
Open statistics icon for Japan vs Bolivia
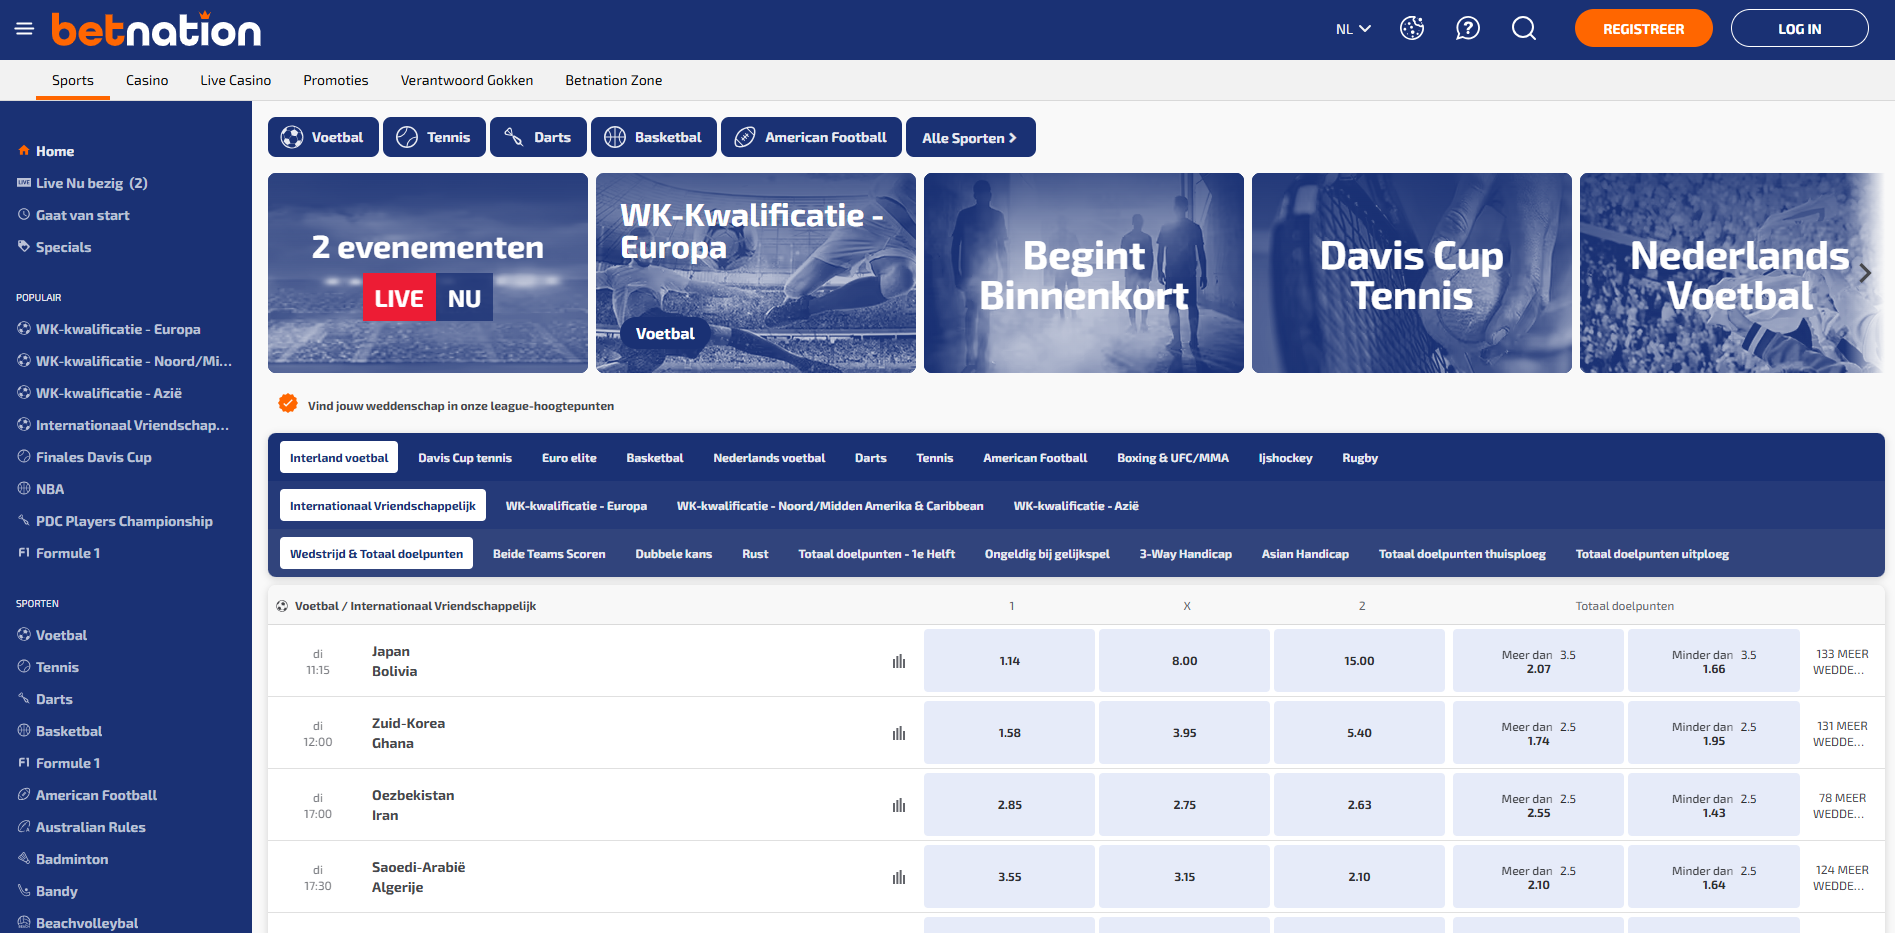coord(899,661)
